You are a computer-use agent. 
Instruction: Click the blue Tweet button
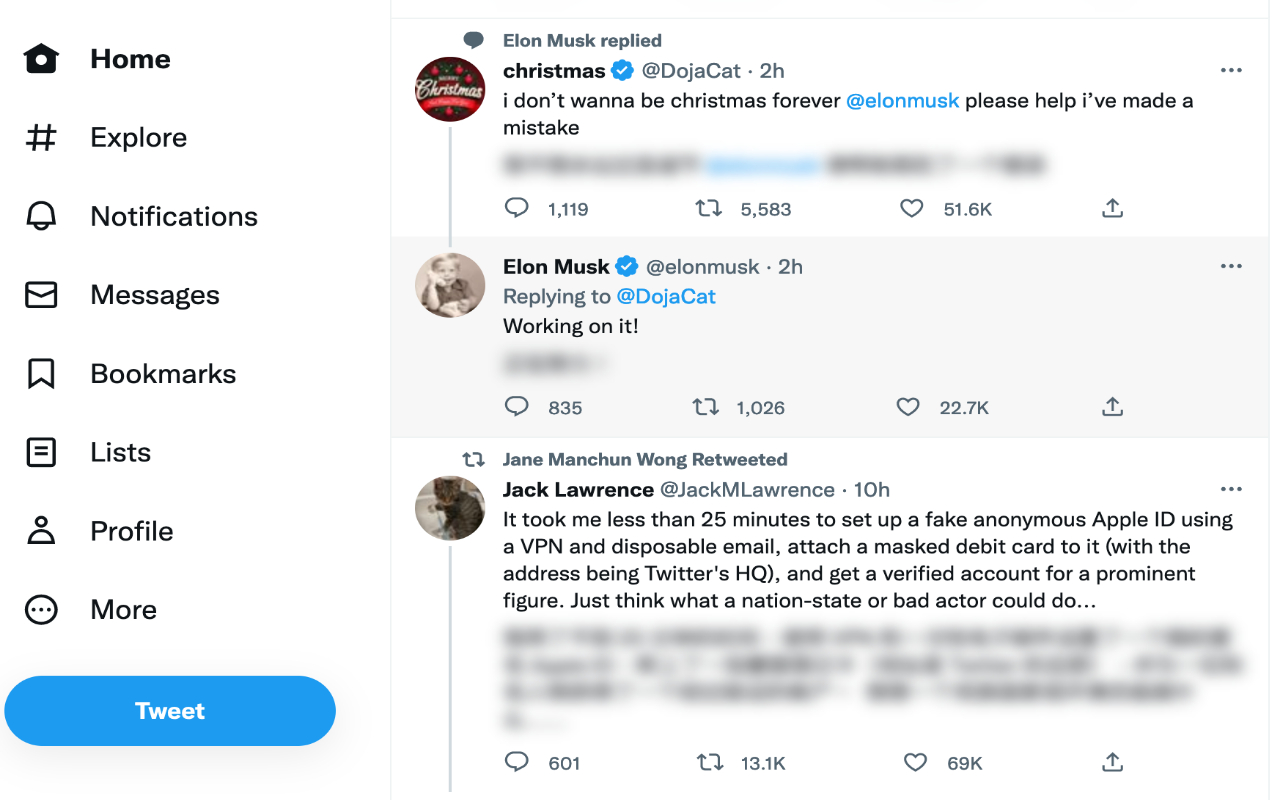pyautogui.click(x=170, y=711)
